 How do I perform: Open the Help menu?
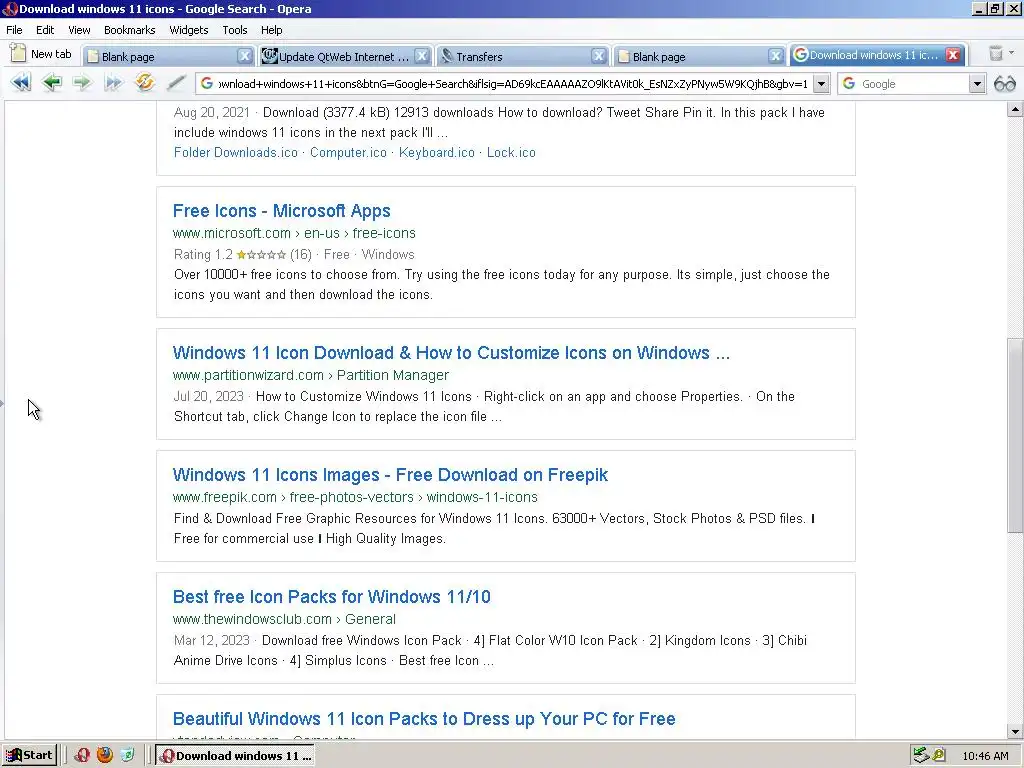point(272,30)
